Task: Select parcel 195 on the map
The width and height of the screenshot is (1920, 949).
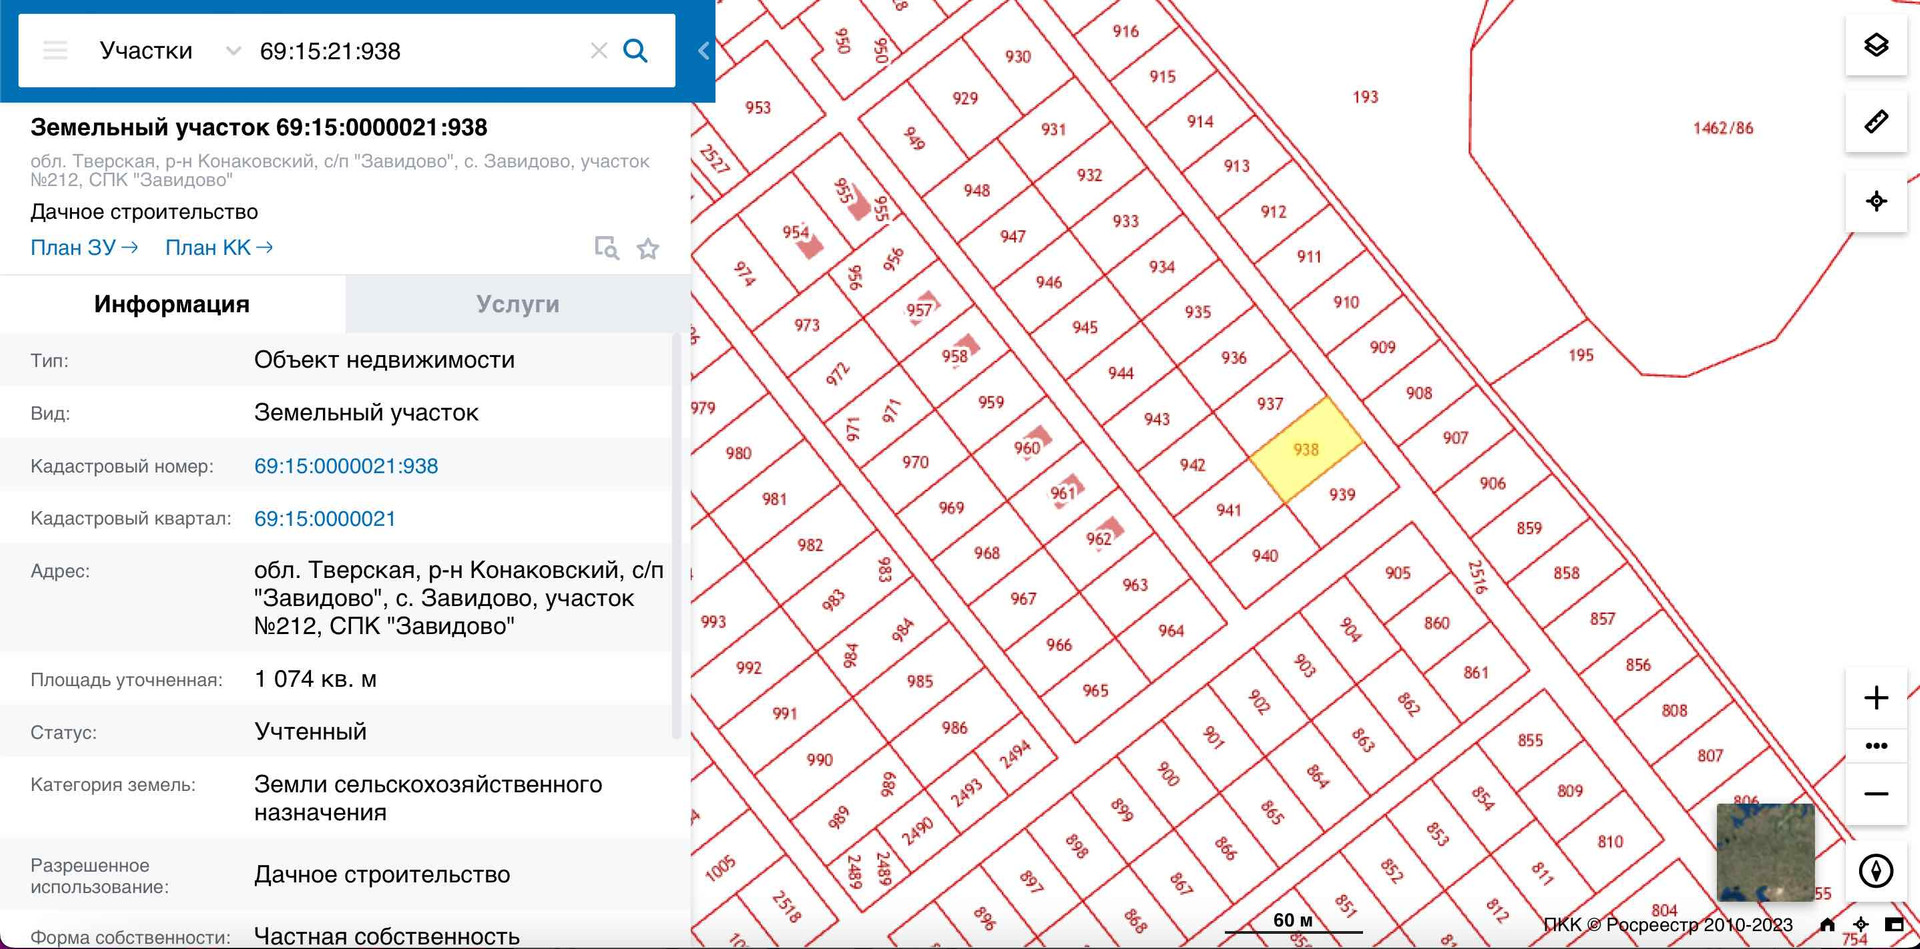Action: tap(1581, 355)
